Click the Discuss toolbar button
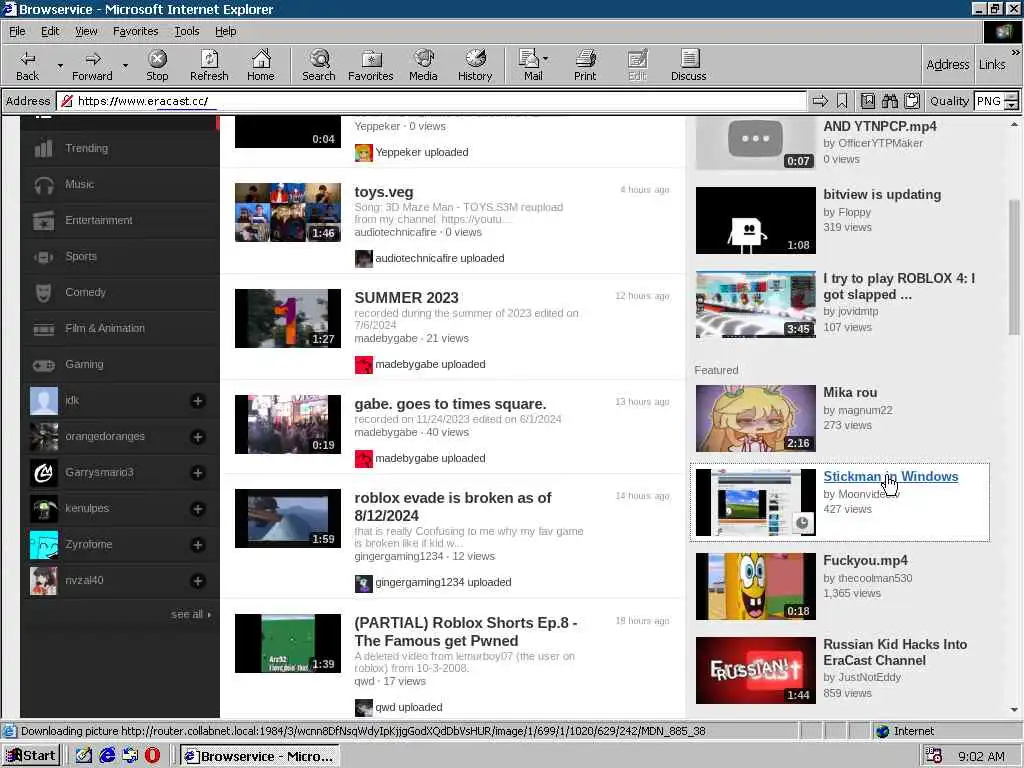This screenshot has height=768, width=1024. pyautogui.click(x=688, y=65)
